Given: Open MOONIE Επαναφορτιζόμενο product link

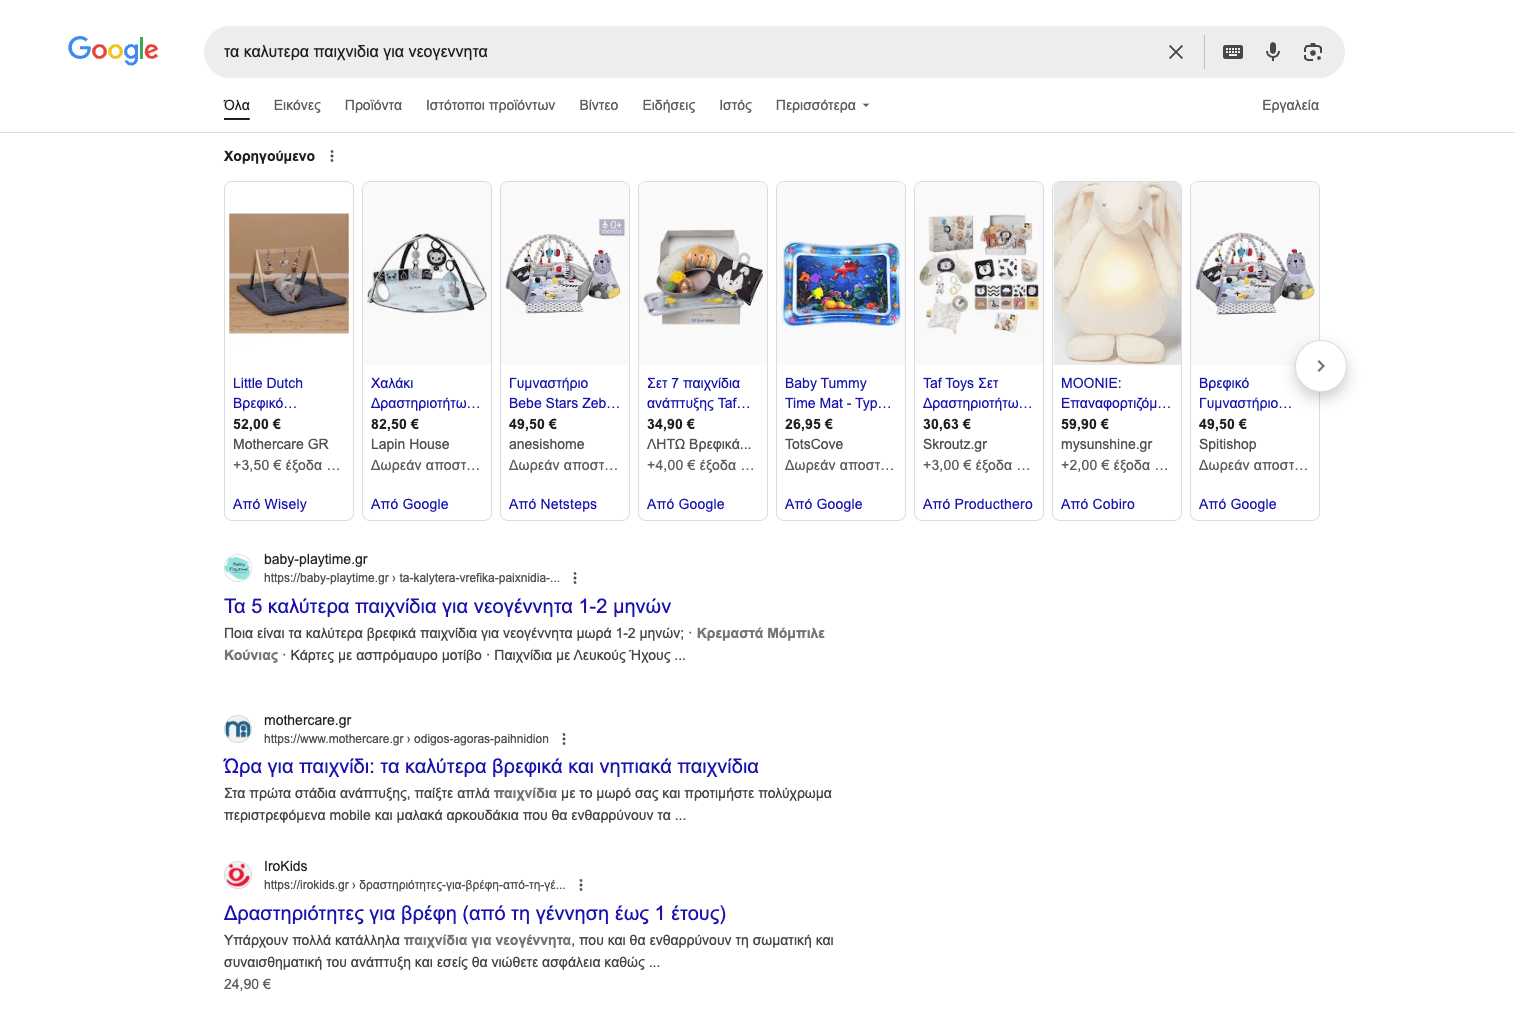Looking at the screenshot, I should point(1115,393).
